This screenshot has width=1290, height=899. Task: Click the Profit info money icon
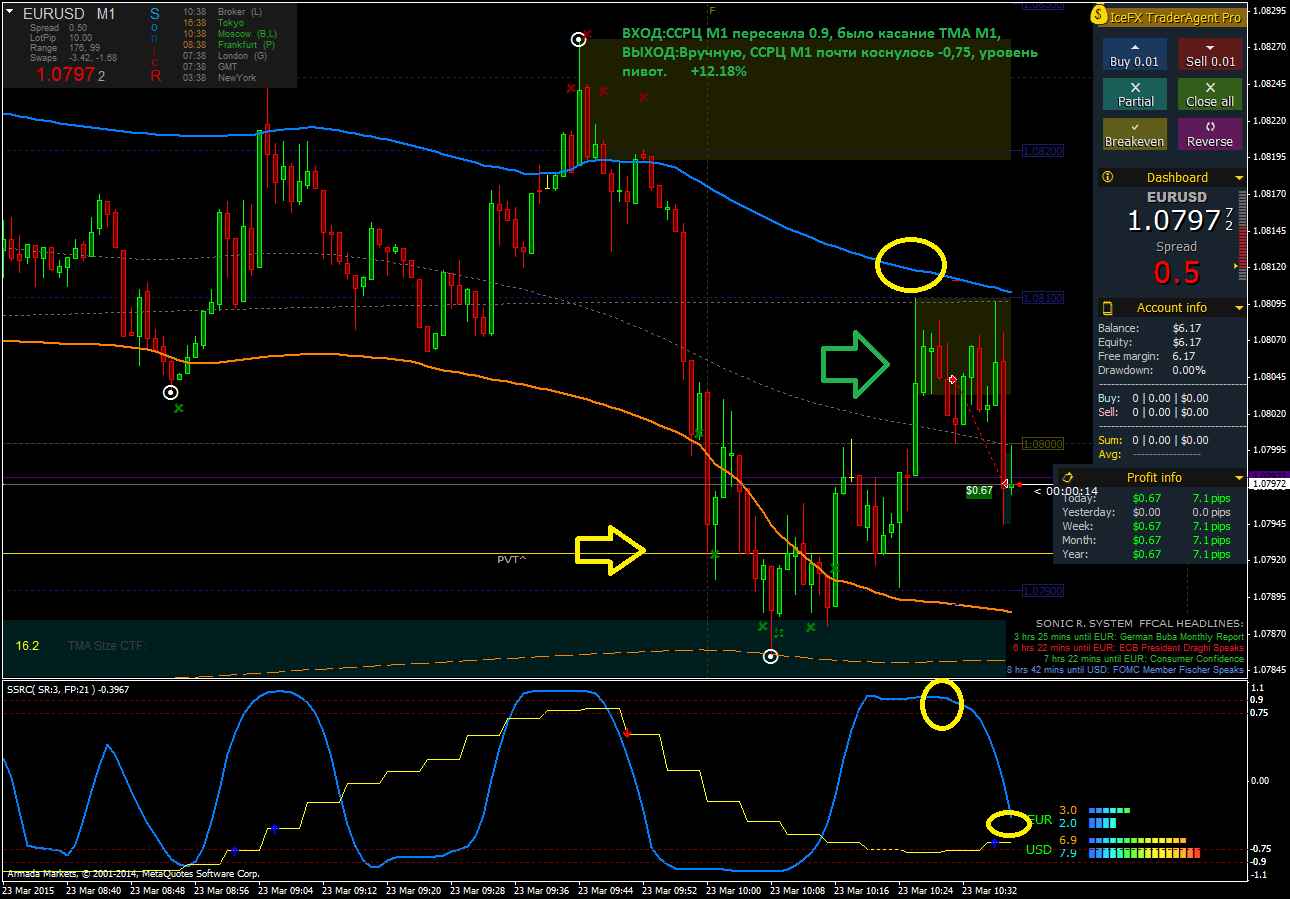coord(1068,477)
